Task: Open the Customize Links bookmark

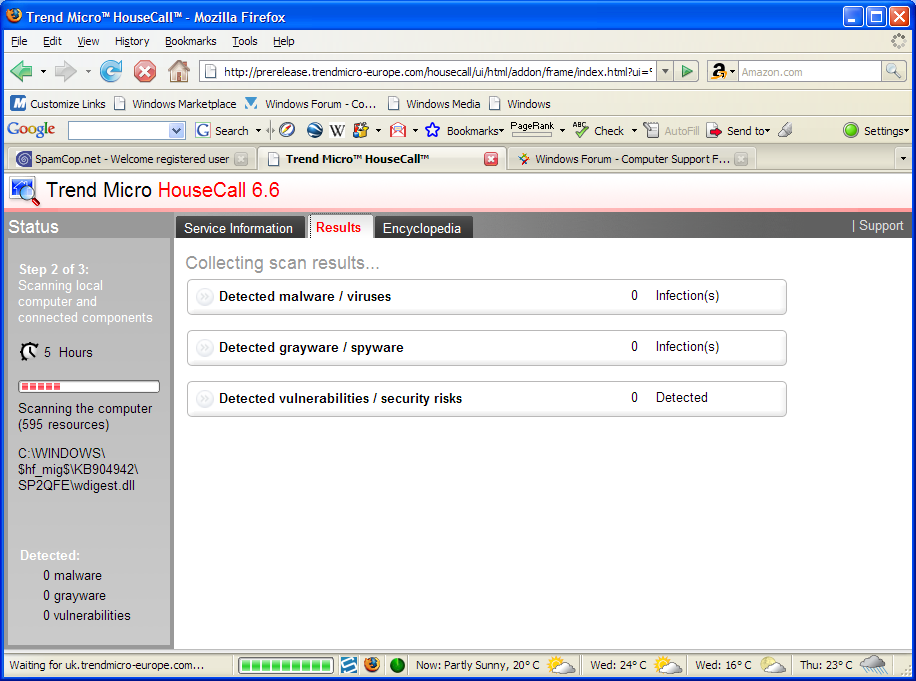Action: [x=58, y=103]
